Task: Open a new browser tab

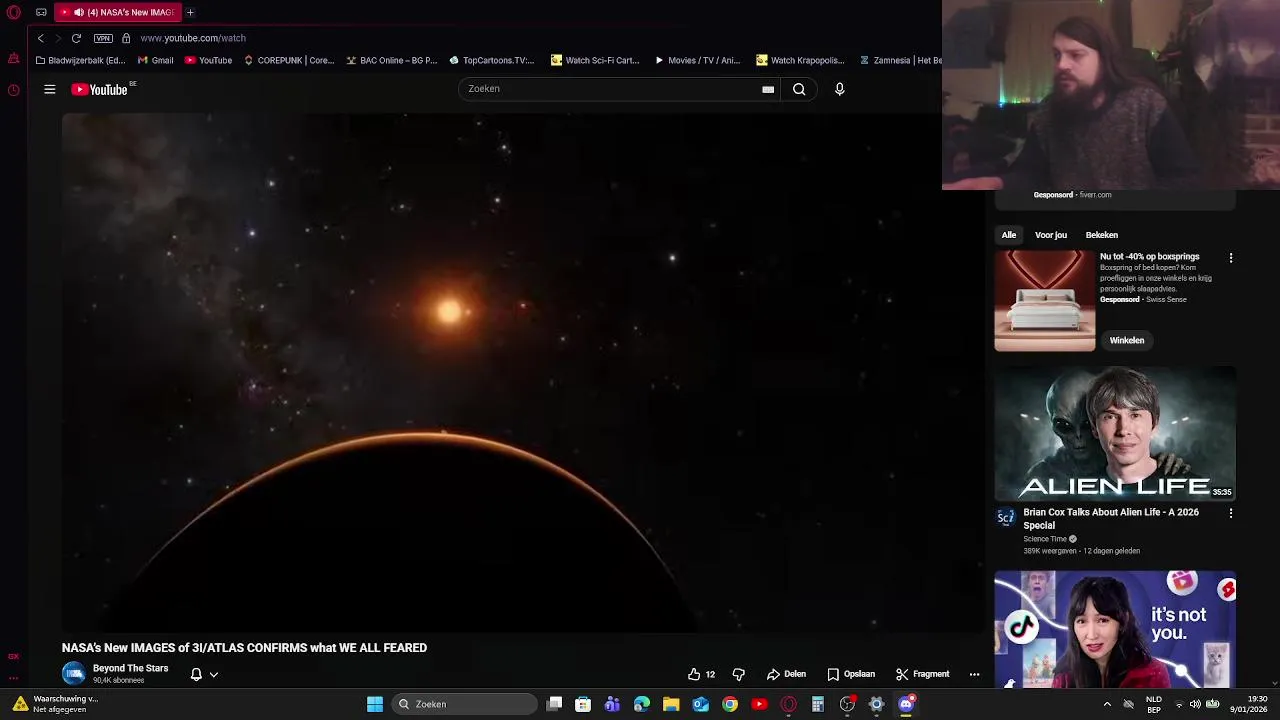Action: point(190,12)
